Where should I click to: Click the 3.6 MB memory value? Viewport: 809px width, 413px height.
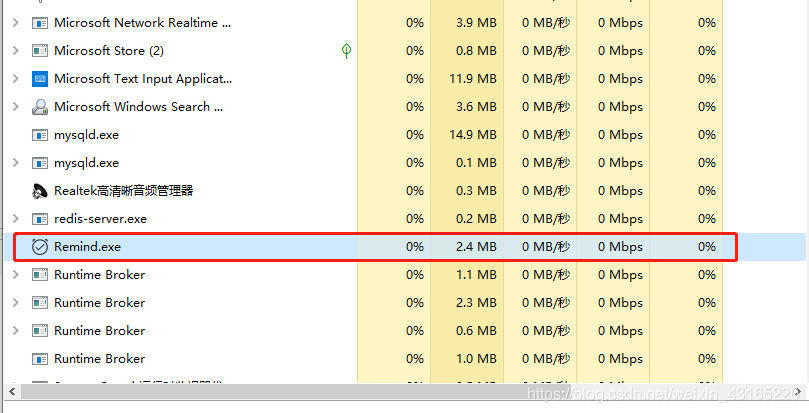[476, 107]
